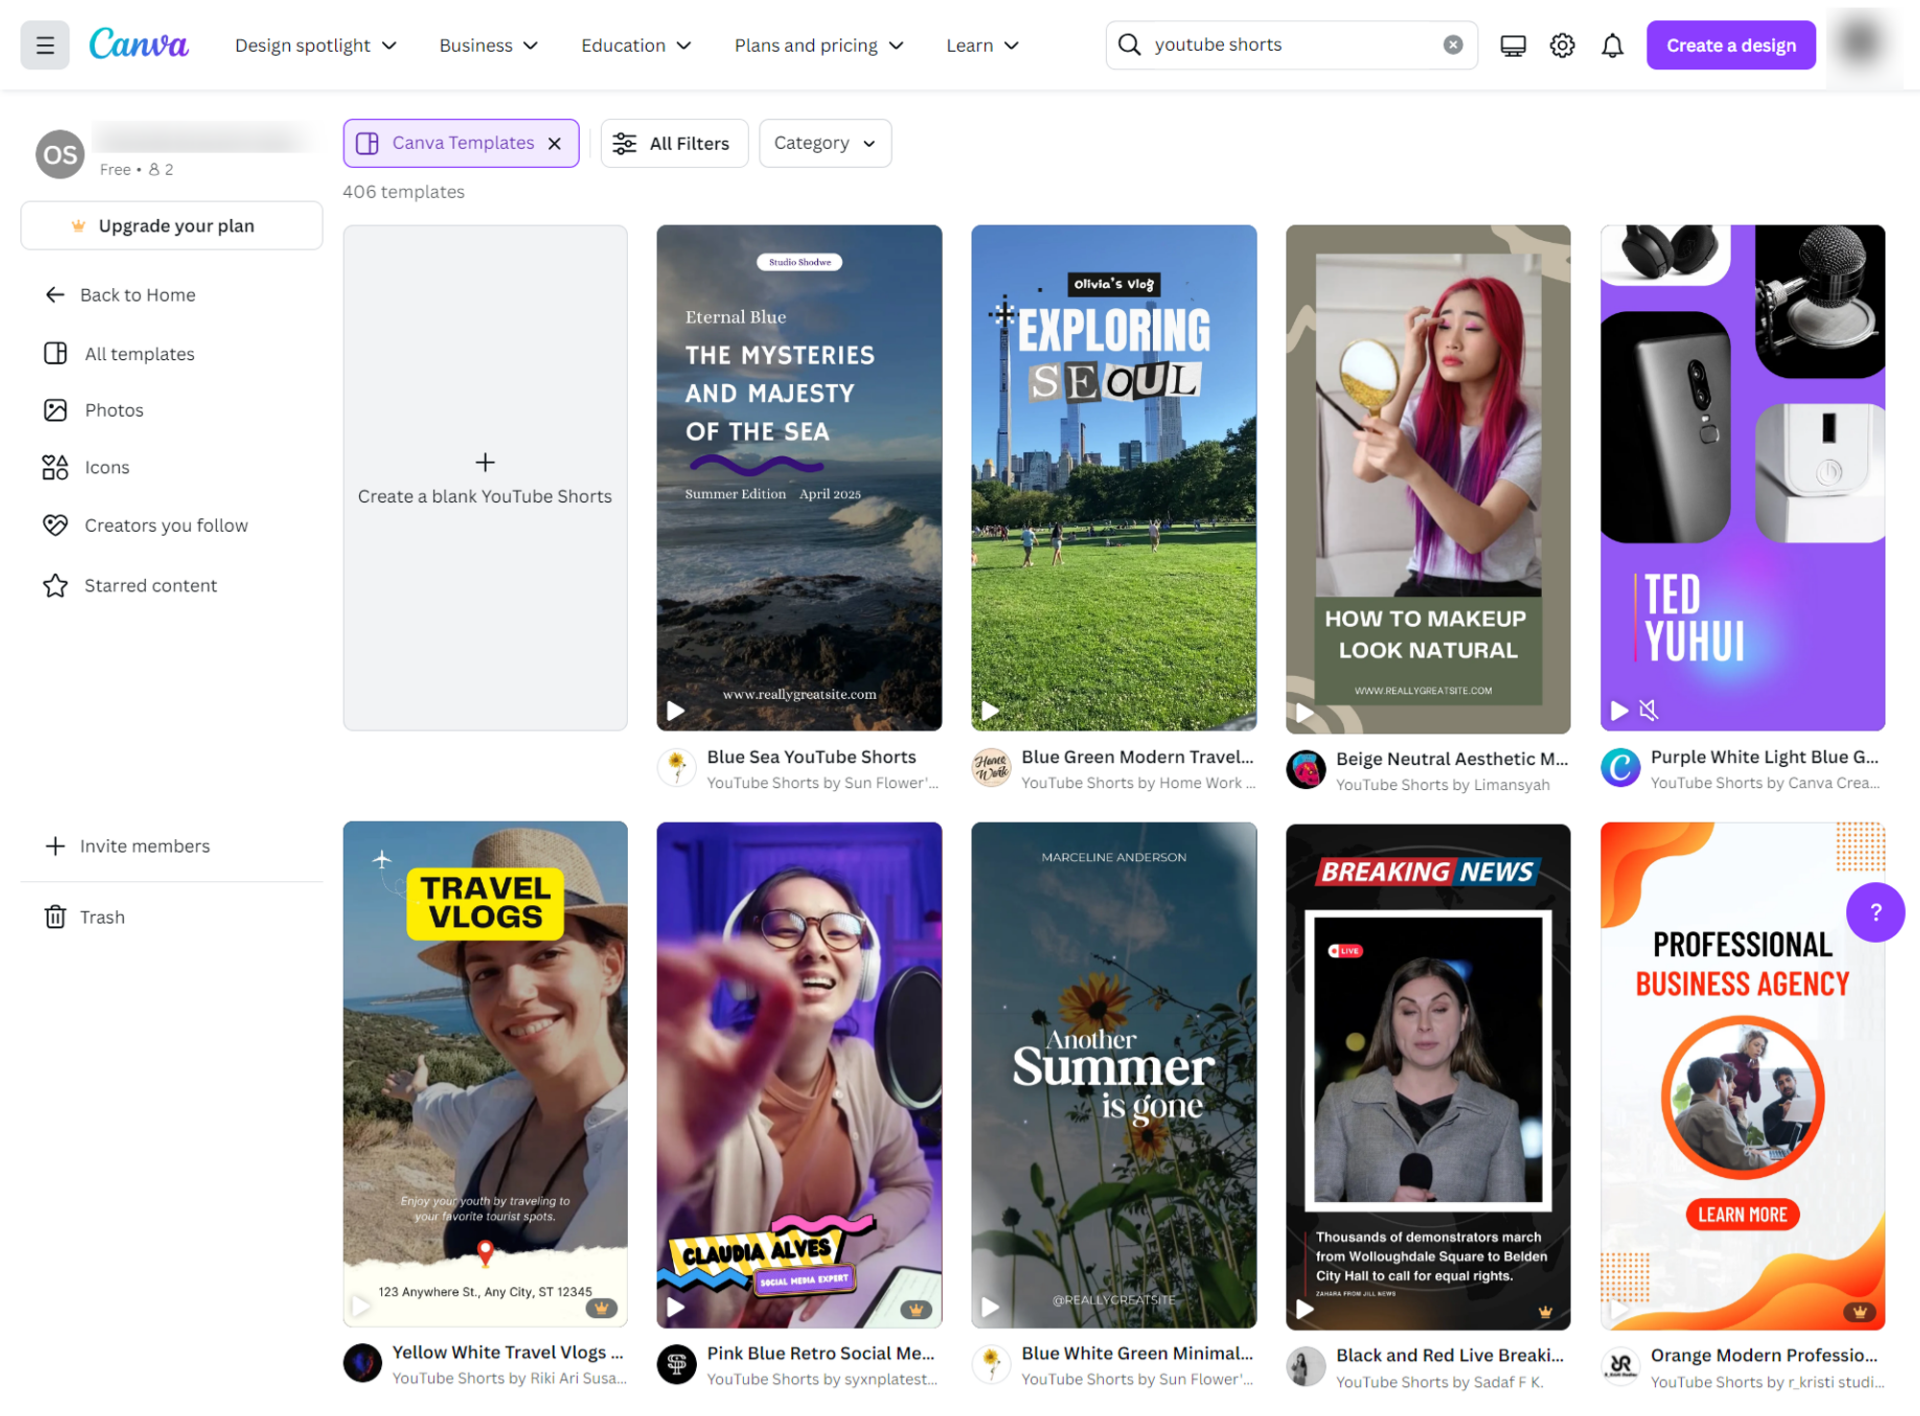Open the notifications bell
1920x1416 pixels.
1612,44
